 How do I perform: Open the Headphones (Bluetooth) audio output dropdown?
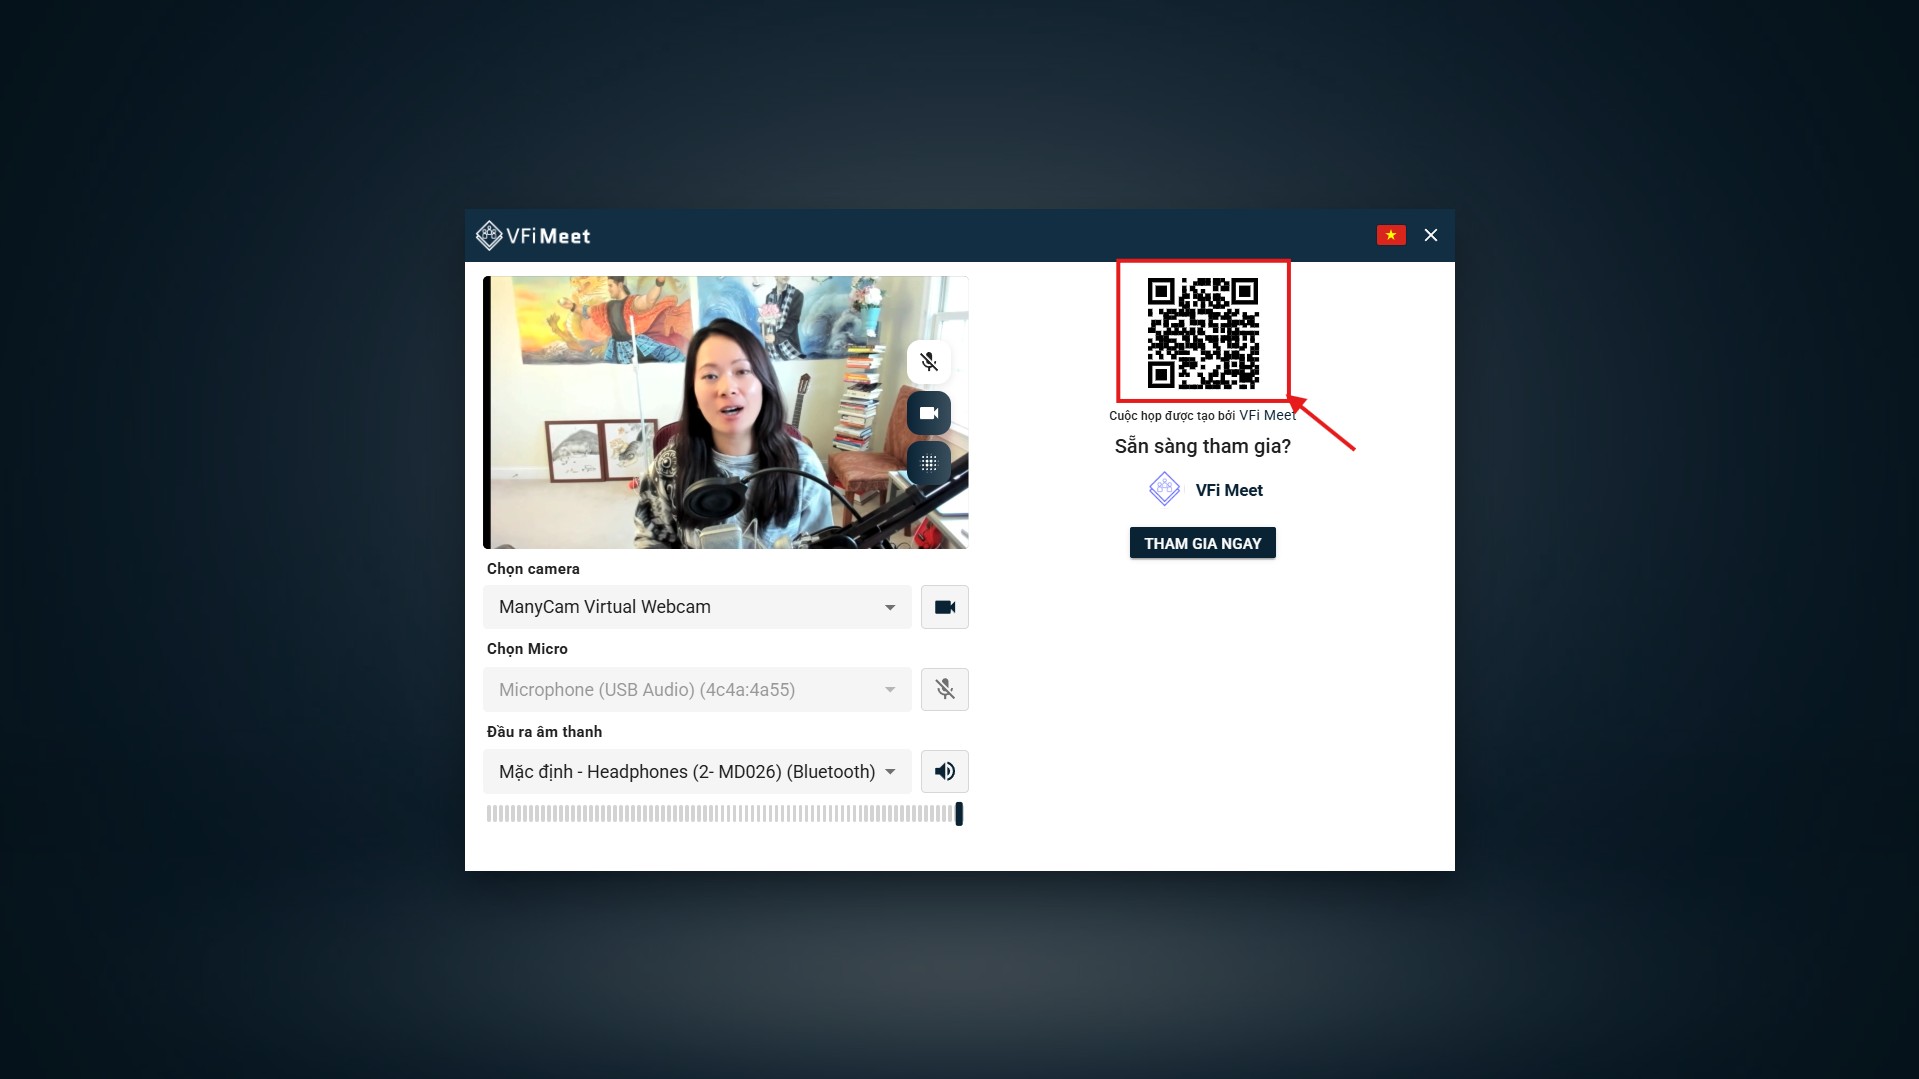tap(697, 771)
